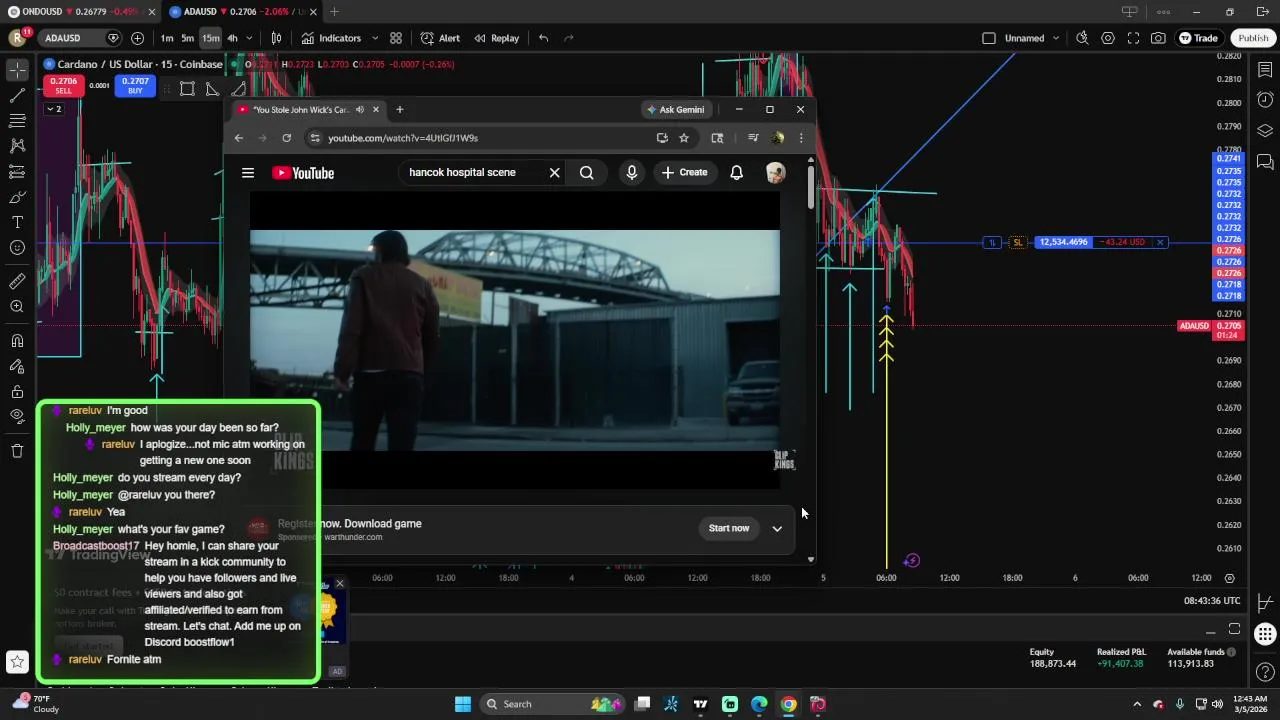The image size is (1280, 720).
Task: Switch chart to 4h interval
Action: point(232,38)
